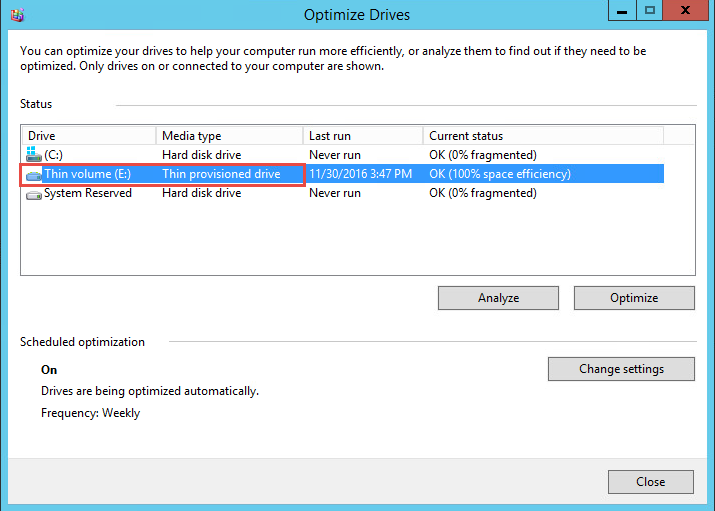Select the System Reserved drive row
The height and width of the screenshot is (511, 715).
pos(88,193)
